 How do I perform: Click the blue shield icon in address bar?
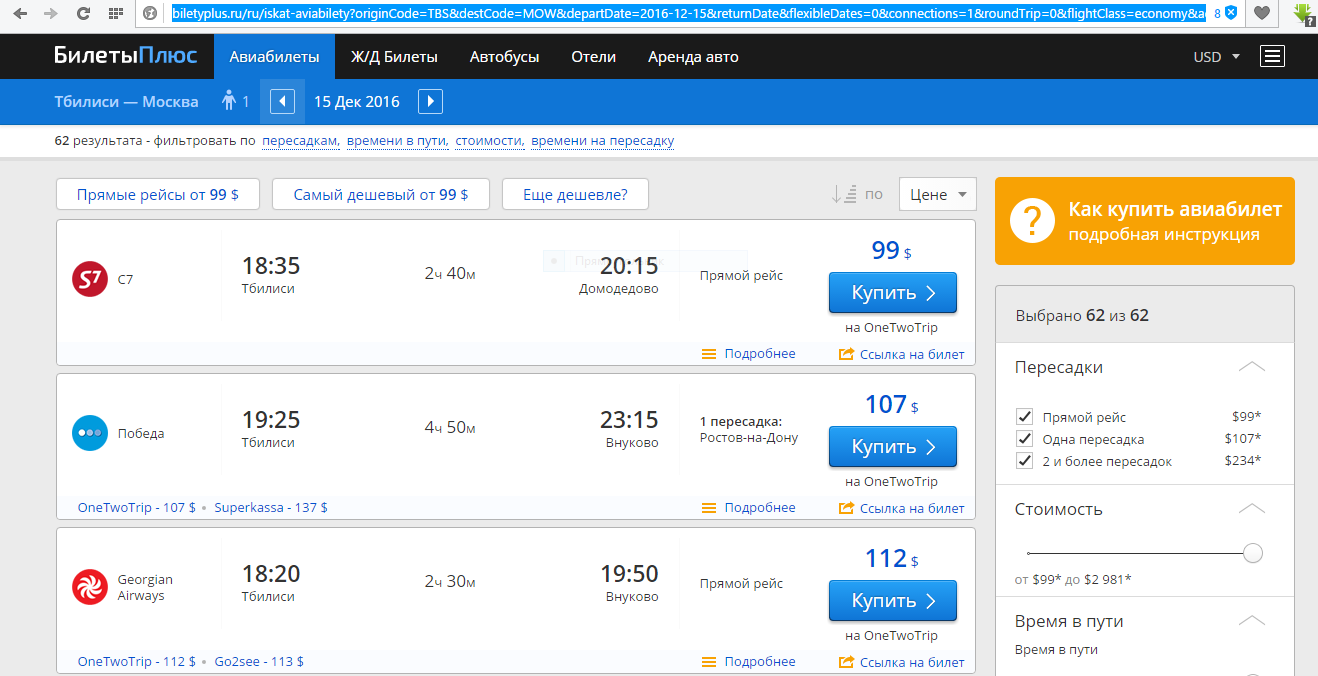point(1231,14)
